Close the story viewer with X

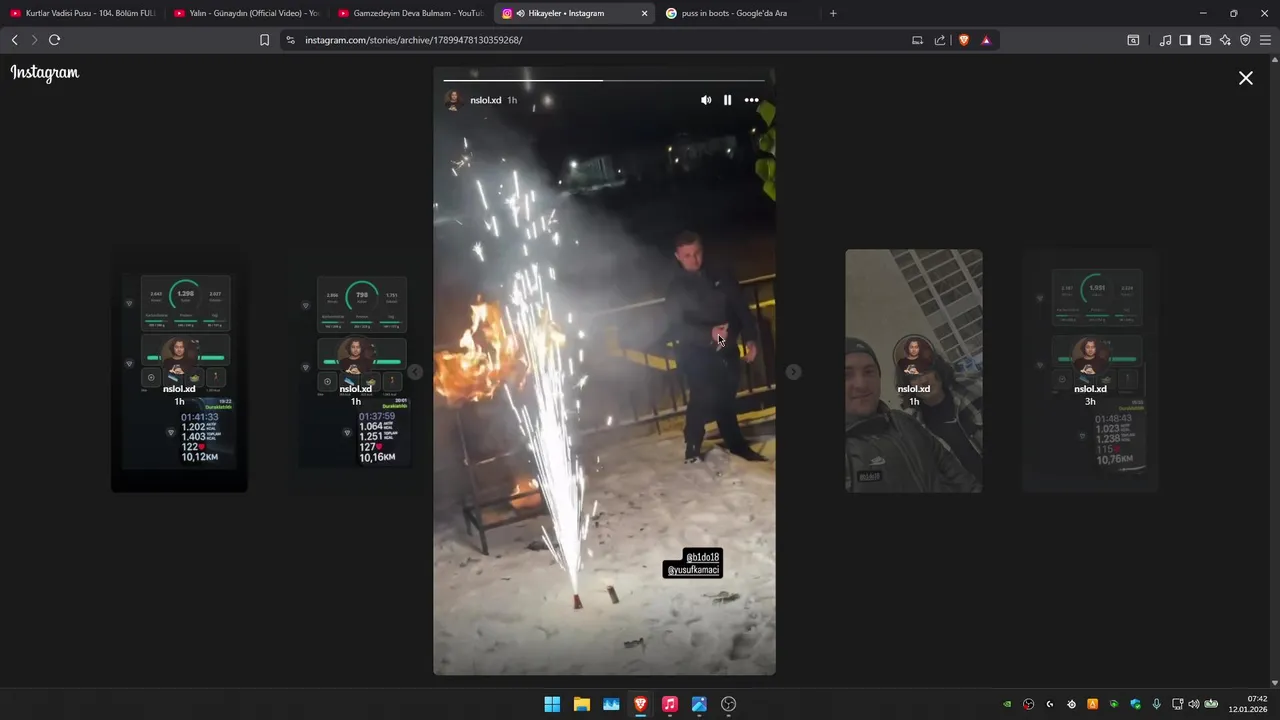pyautogui.click(x=1246, y=78)
